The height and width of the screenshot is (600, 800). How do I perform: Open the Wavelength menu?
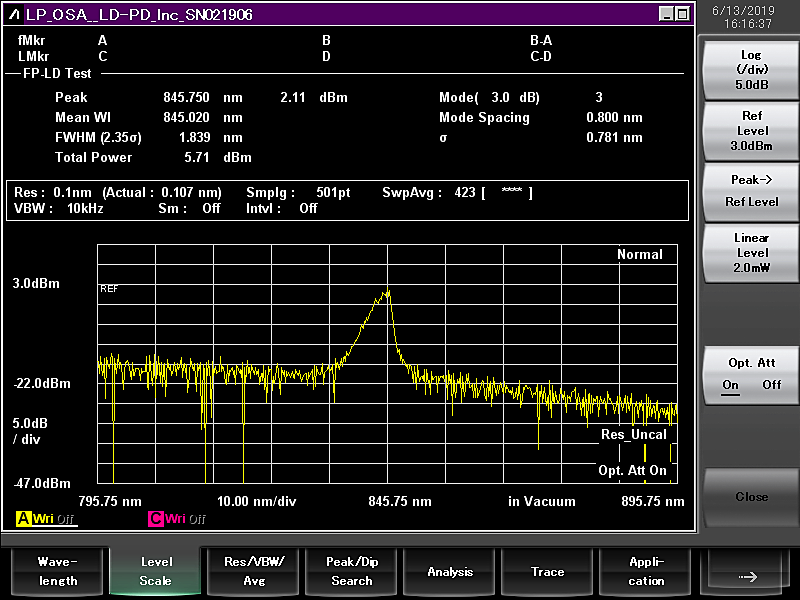pos(56,571)
